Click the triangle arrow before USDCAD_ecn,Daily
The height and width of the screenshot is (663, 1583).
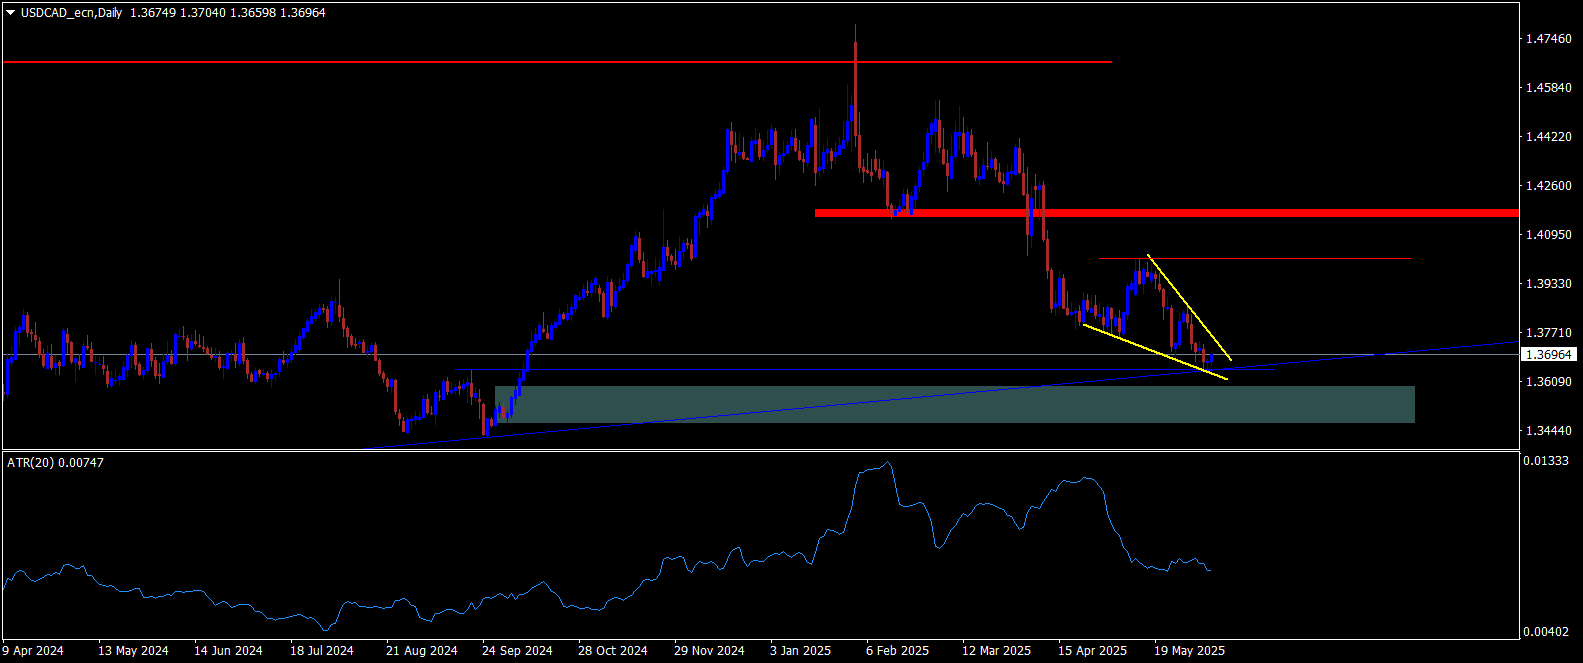(11, 13)
